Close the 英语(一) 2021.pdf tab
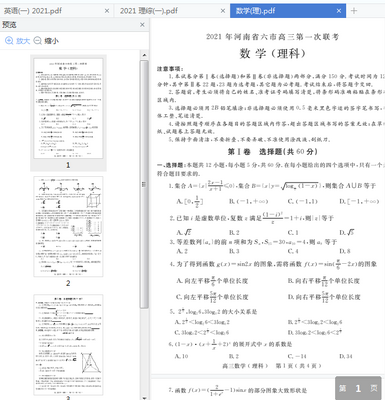The height and width of the screenshot is (400, 385). [107, 11]
